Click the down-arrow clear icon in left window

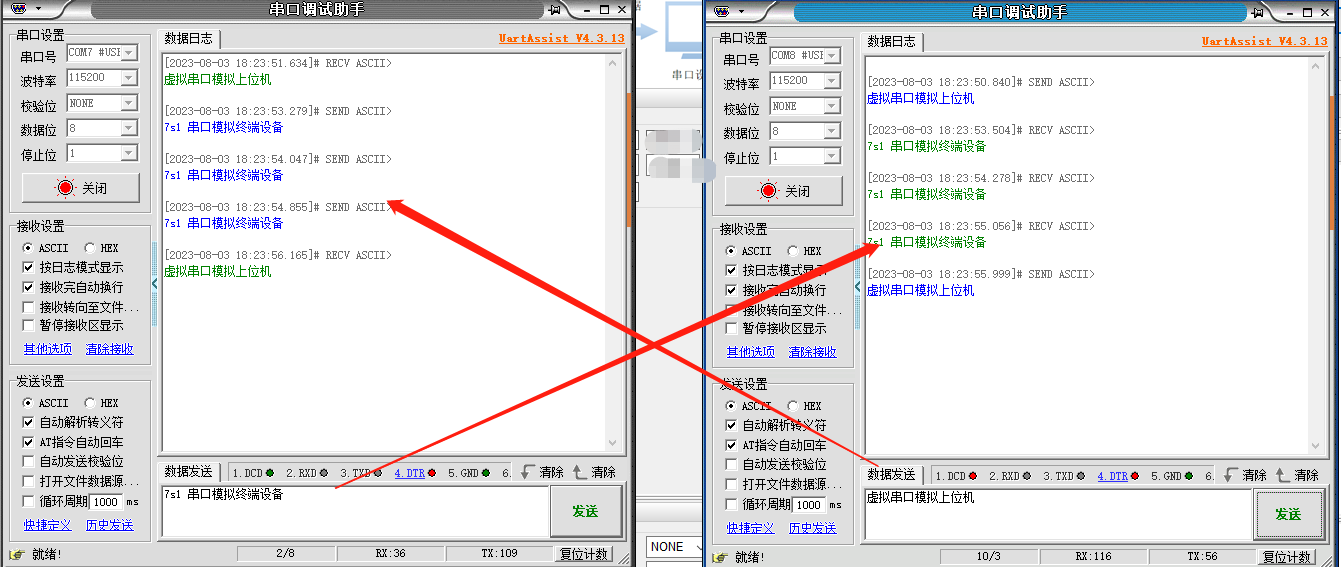pos(529,472)
